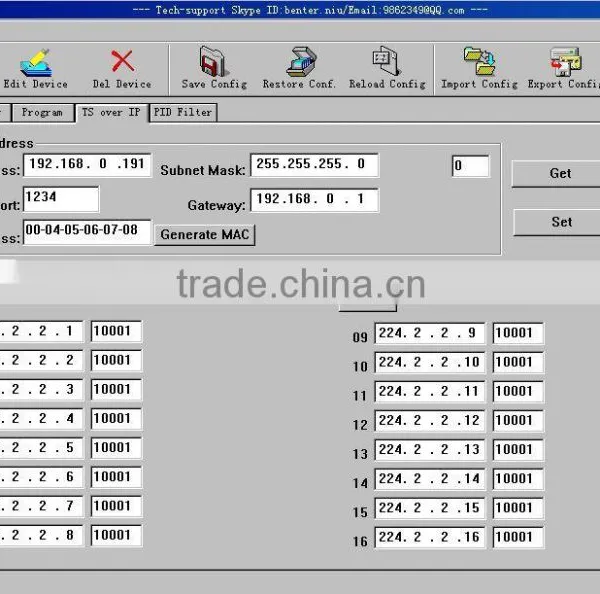This screenshot has height=594, width=600.
Task: Click channel 15 port field
Action: click(518, 508)
